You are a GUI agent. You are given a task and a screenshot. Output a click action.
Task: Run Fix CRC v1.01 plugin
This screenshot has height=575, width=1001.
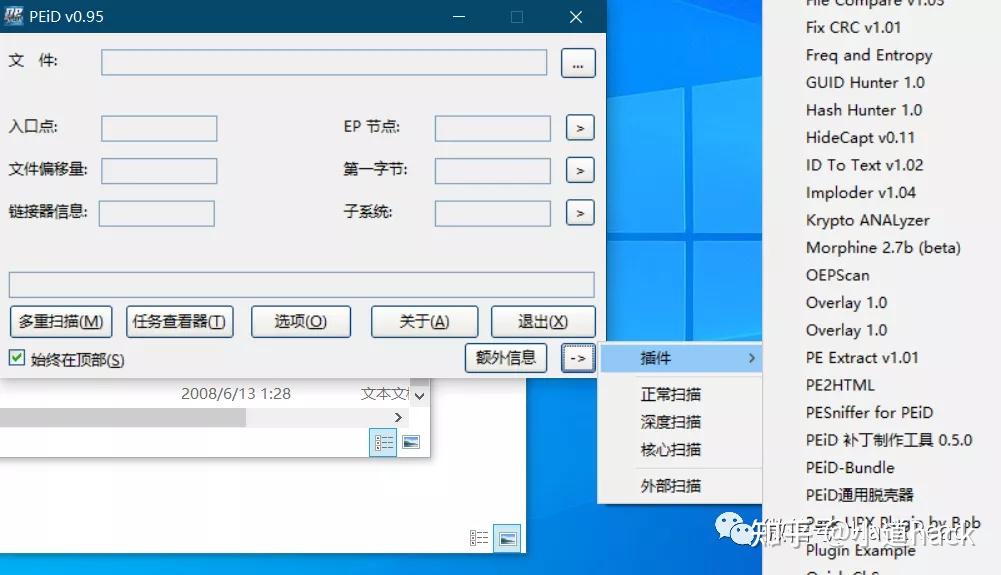coord(853,27)
